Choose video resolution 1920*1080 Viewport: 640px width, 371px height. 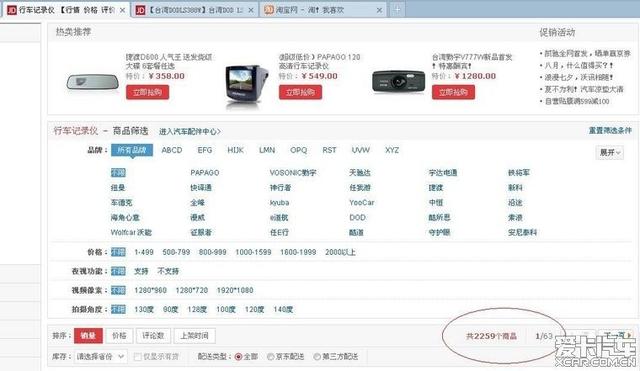coord(235,290)
